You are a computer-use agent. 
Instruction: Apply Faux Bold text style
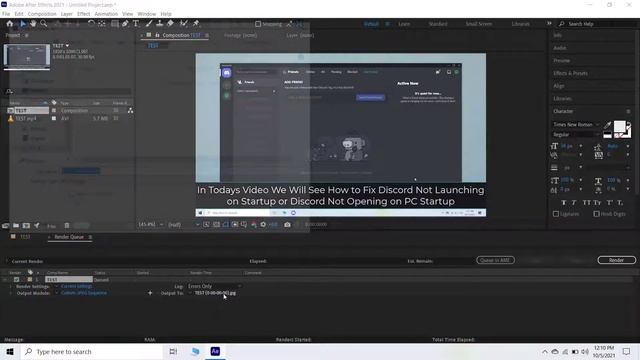pyautogui.click(x=564, y=202)
